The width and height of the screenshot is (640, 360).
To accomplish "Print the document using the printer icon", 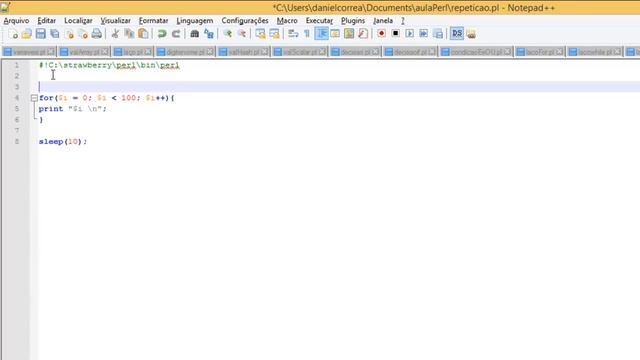I will (97, 34).
